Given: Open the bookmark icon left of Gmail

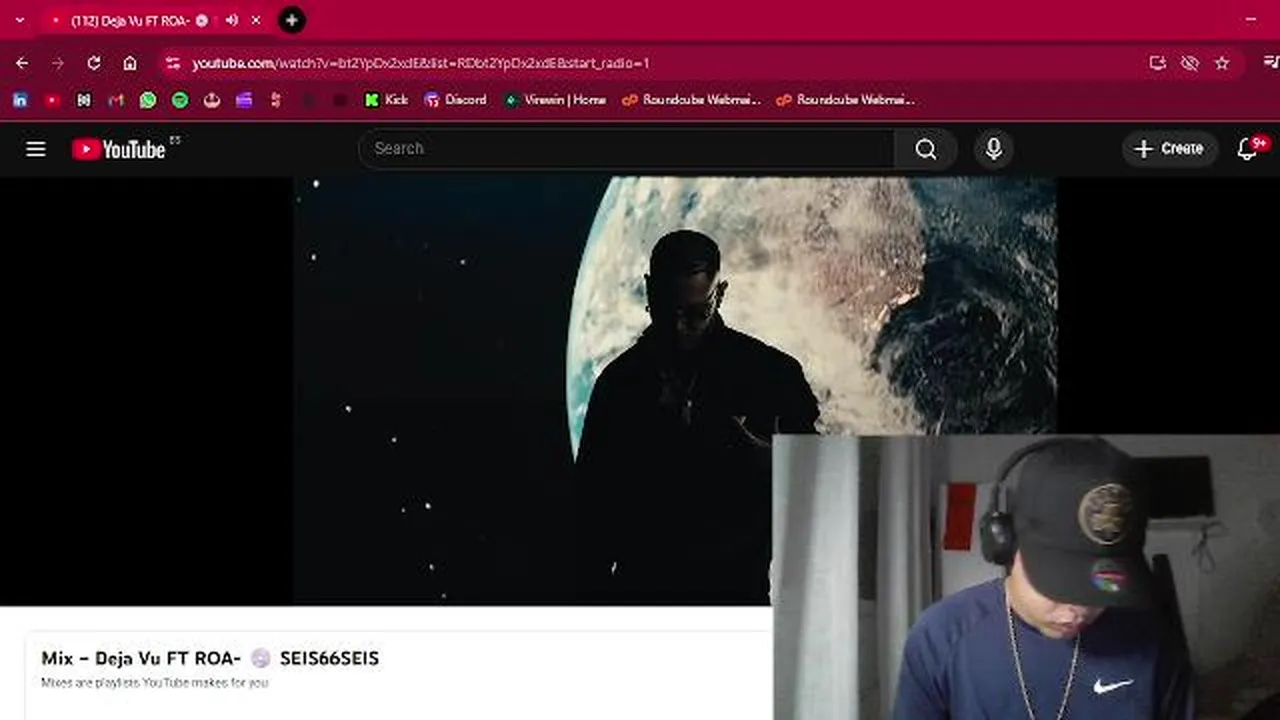Looking at the screenshot, I should pyautogui.click(x=84, y=100).
